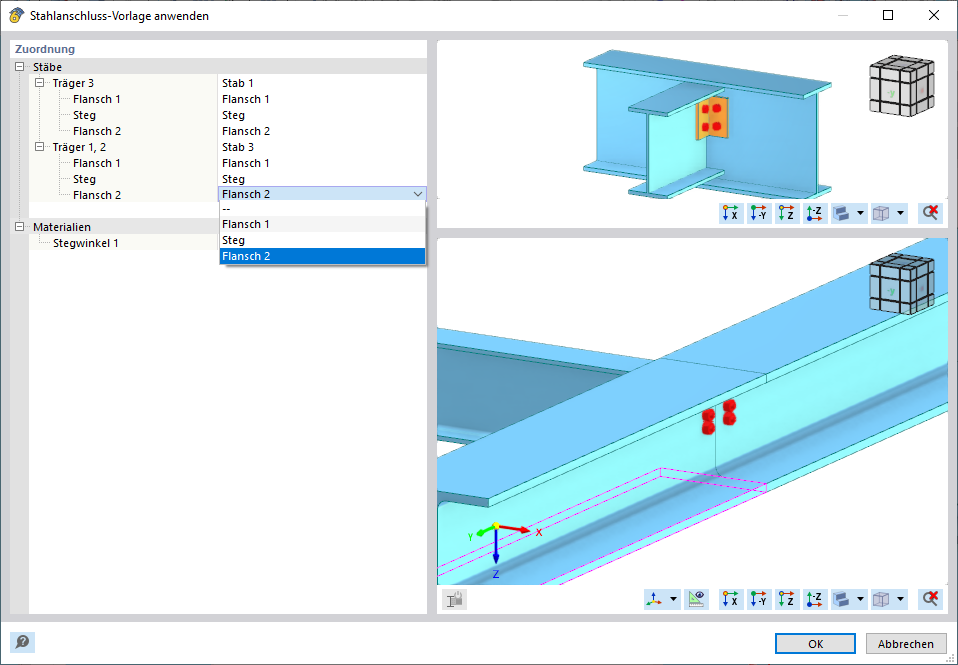The image size is (958, 665).
Task: Click the red bolts in lower 3D preview
Action: (x=718, y=417)
